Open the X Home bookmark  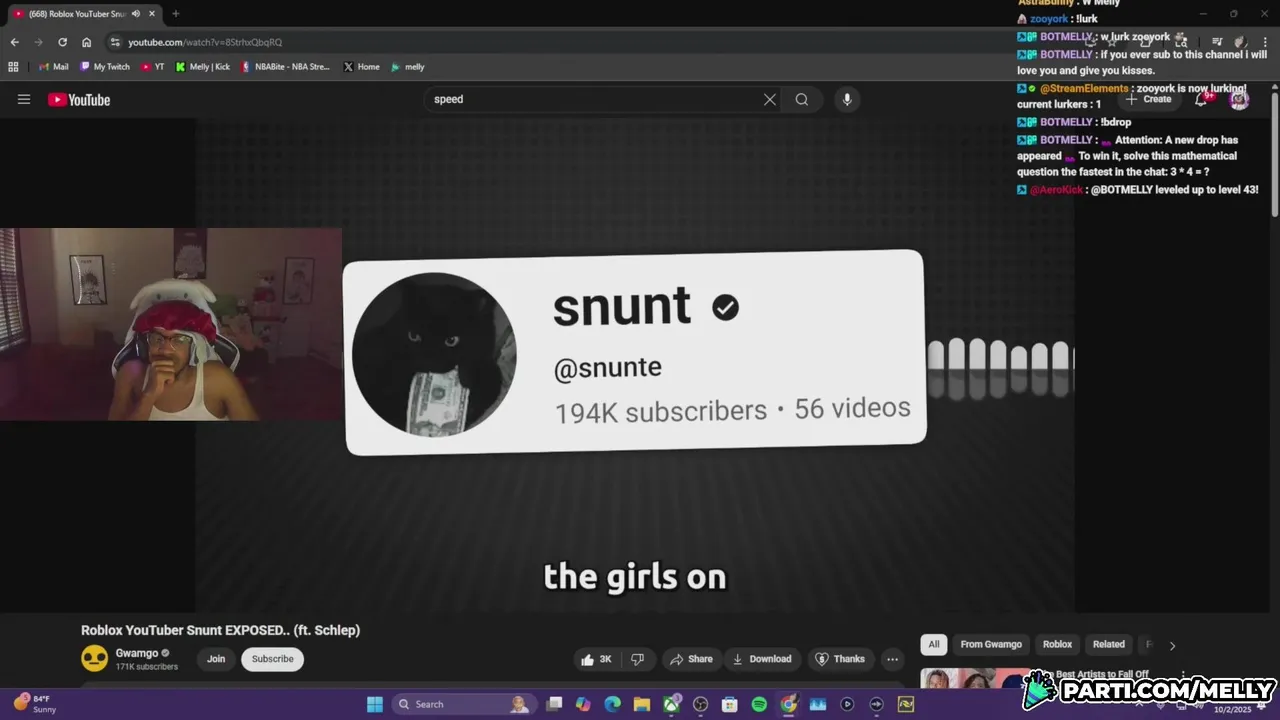[361, 67]
